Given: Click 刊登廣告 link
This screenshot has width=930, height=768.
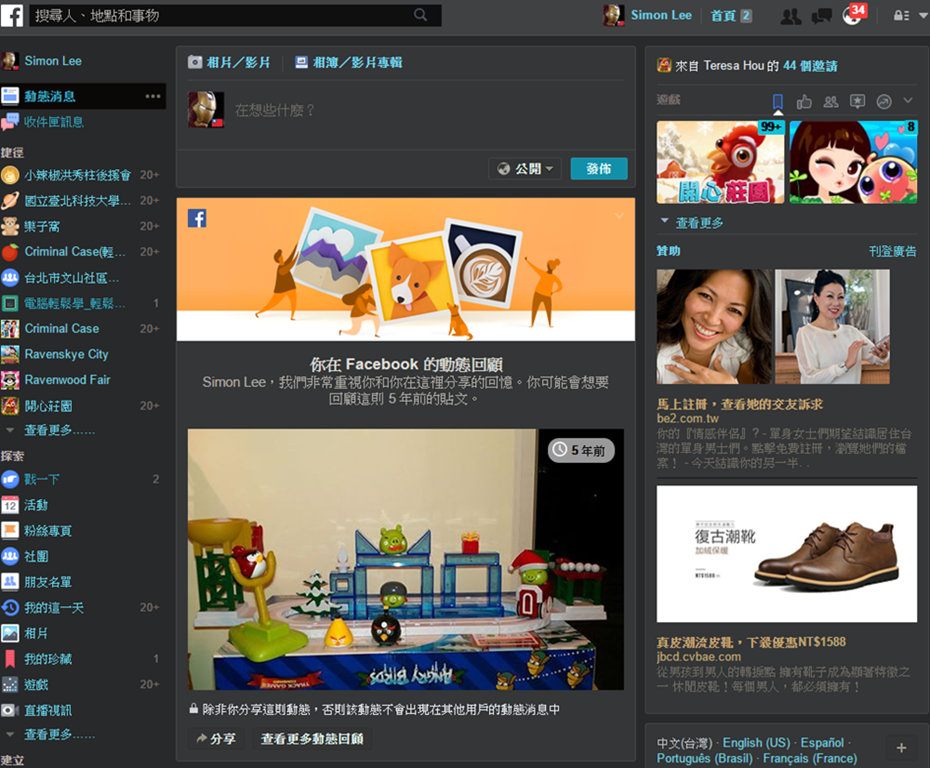Looking at the screenshot, I should 892,251.
